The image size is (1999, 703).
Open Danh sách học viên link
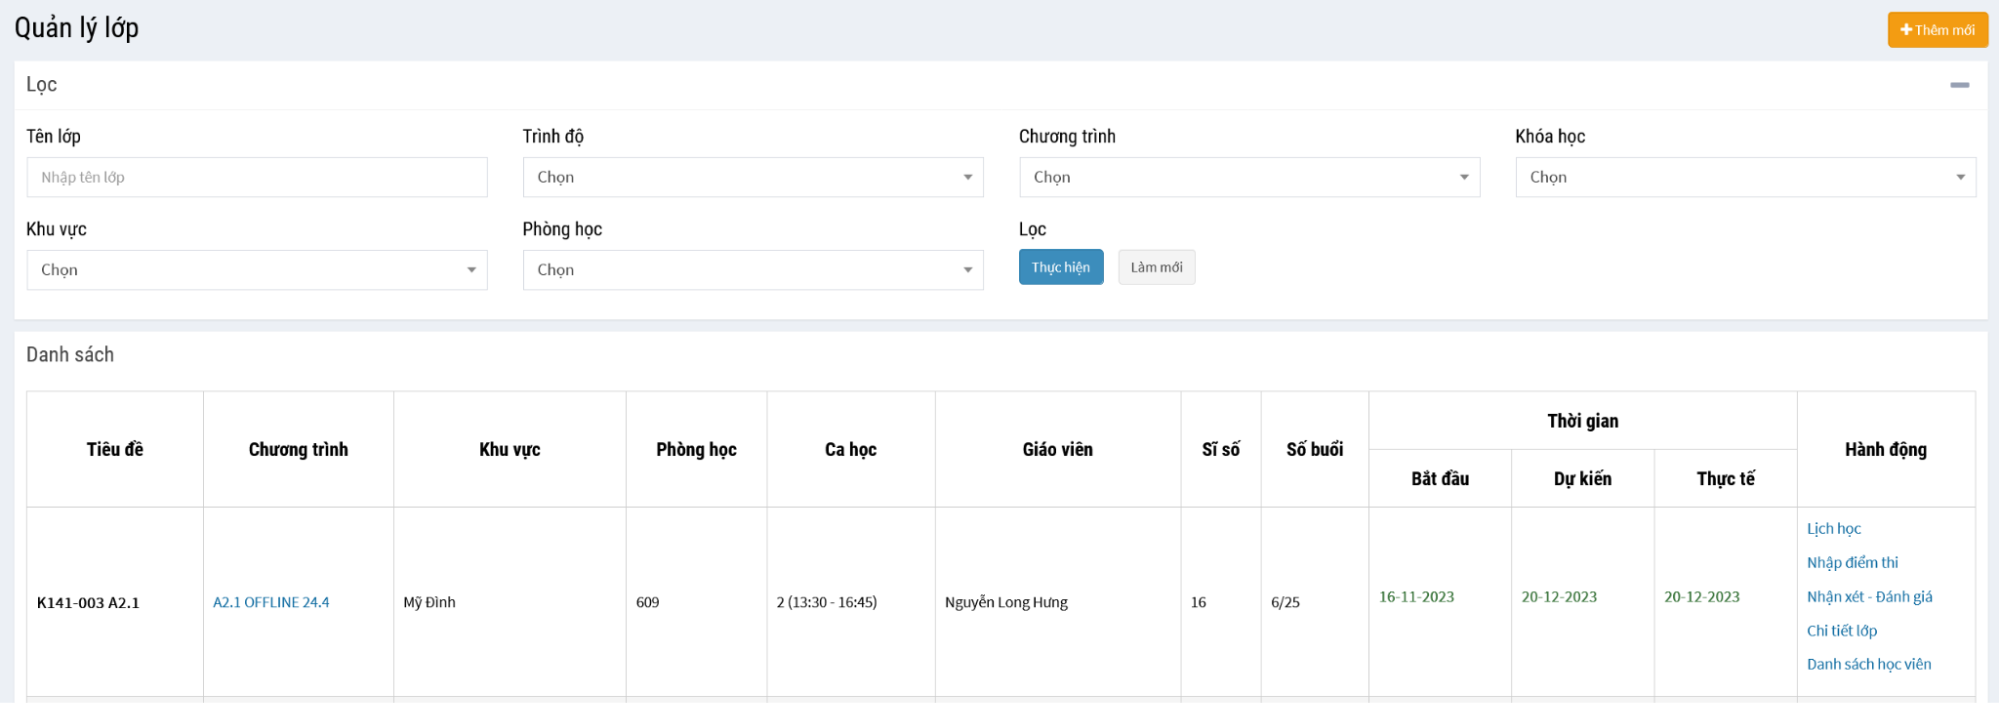1868,664
